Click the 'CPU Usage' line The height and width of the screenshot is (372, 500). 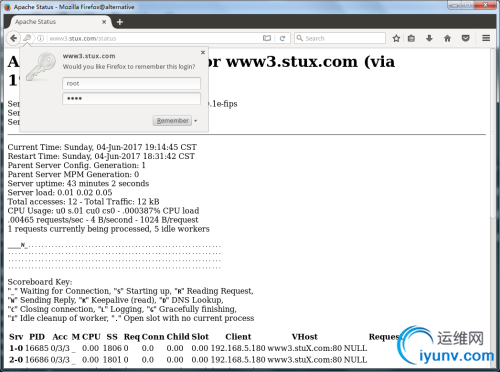103,211
